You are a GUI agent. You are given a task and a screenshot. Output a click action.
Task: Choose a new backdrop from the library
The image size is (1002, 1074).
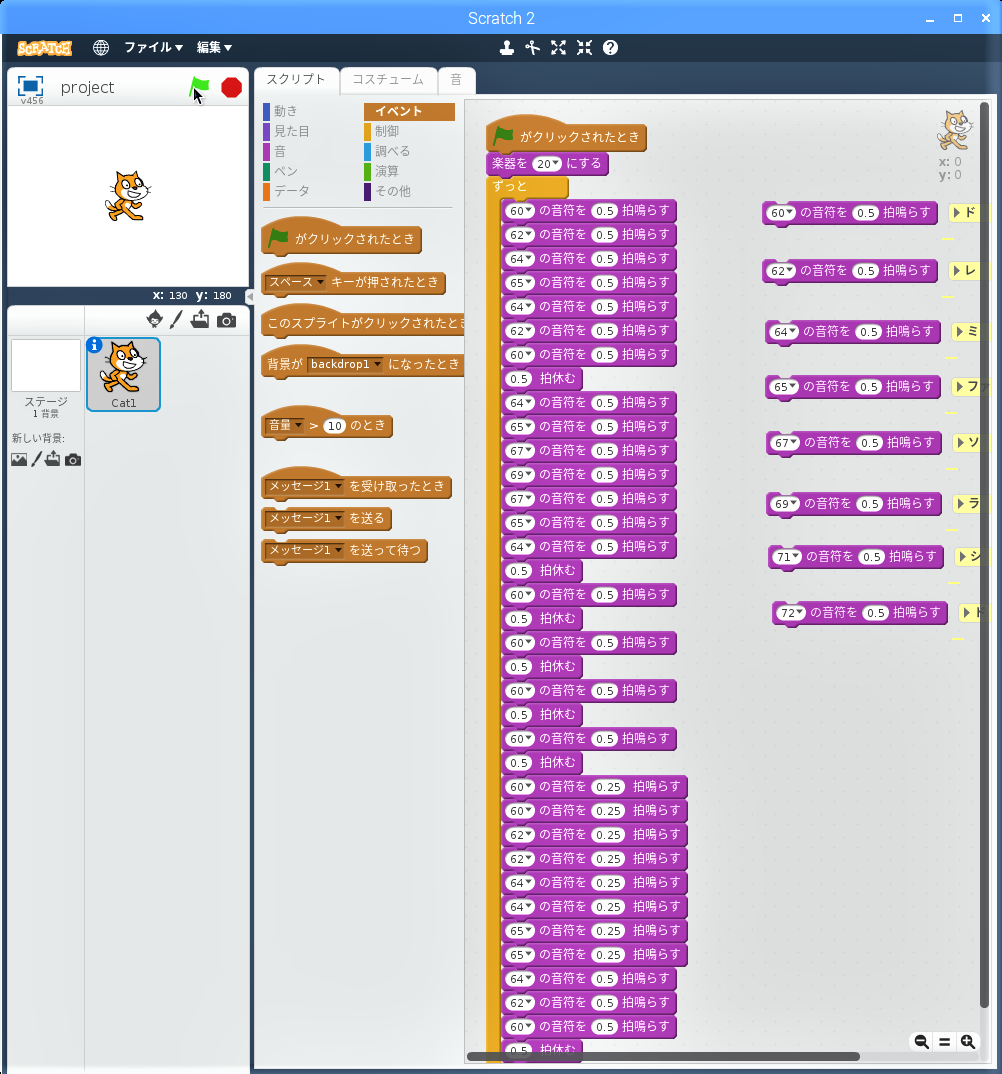tap(19, 460)
